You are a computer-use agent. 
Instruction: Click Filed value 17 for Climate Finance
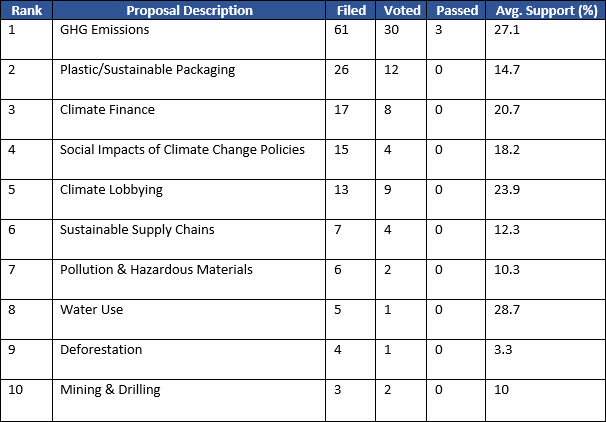pos(341,110)
